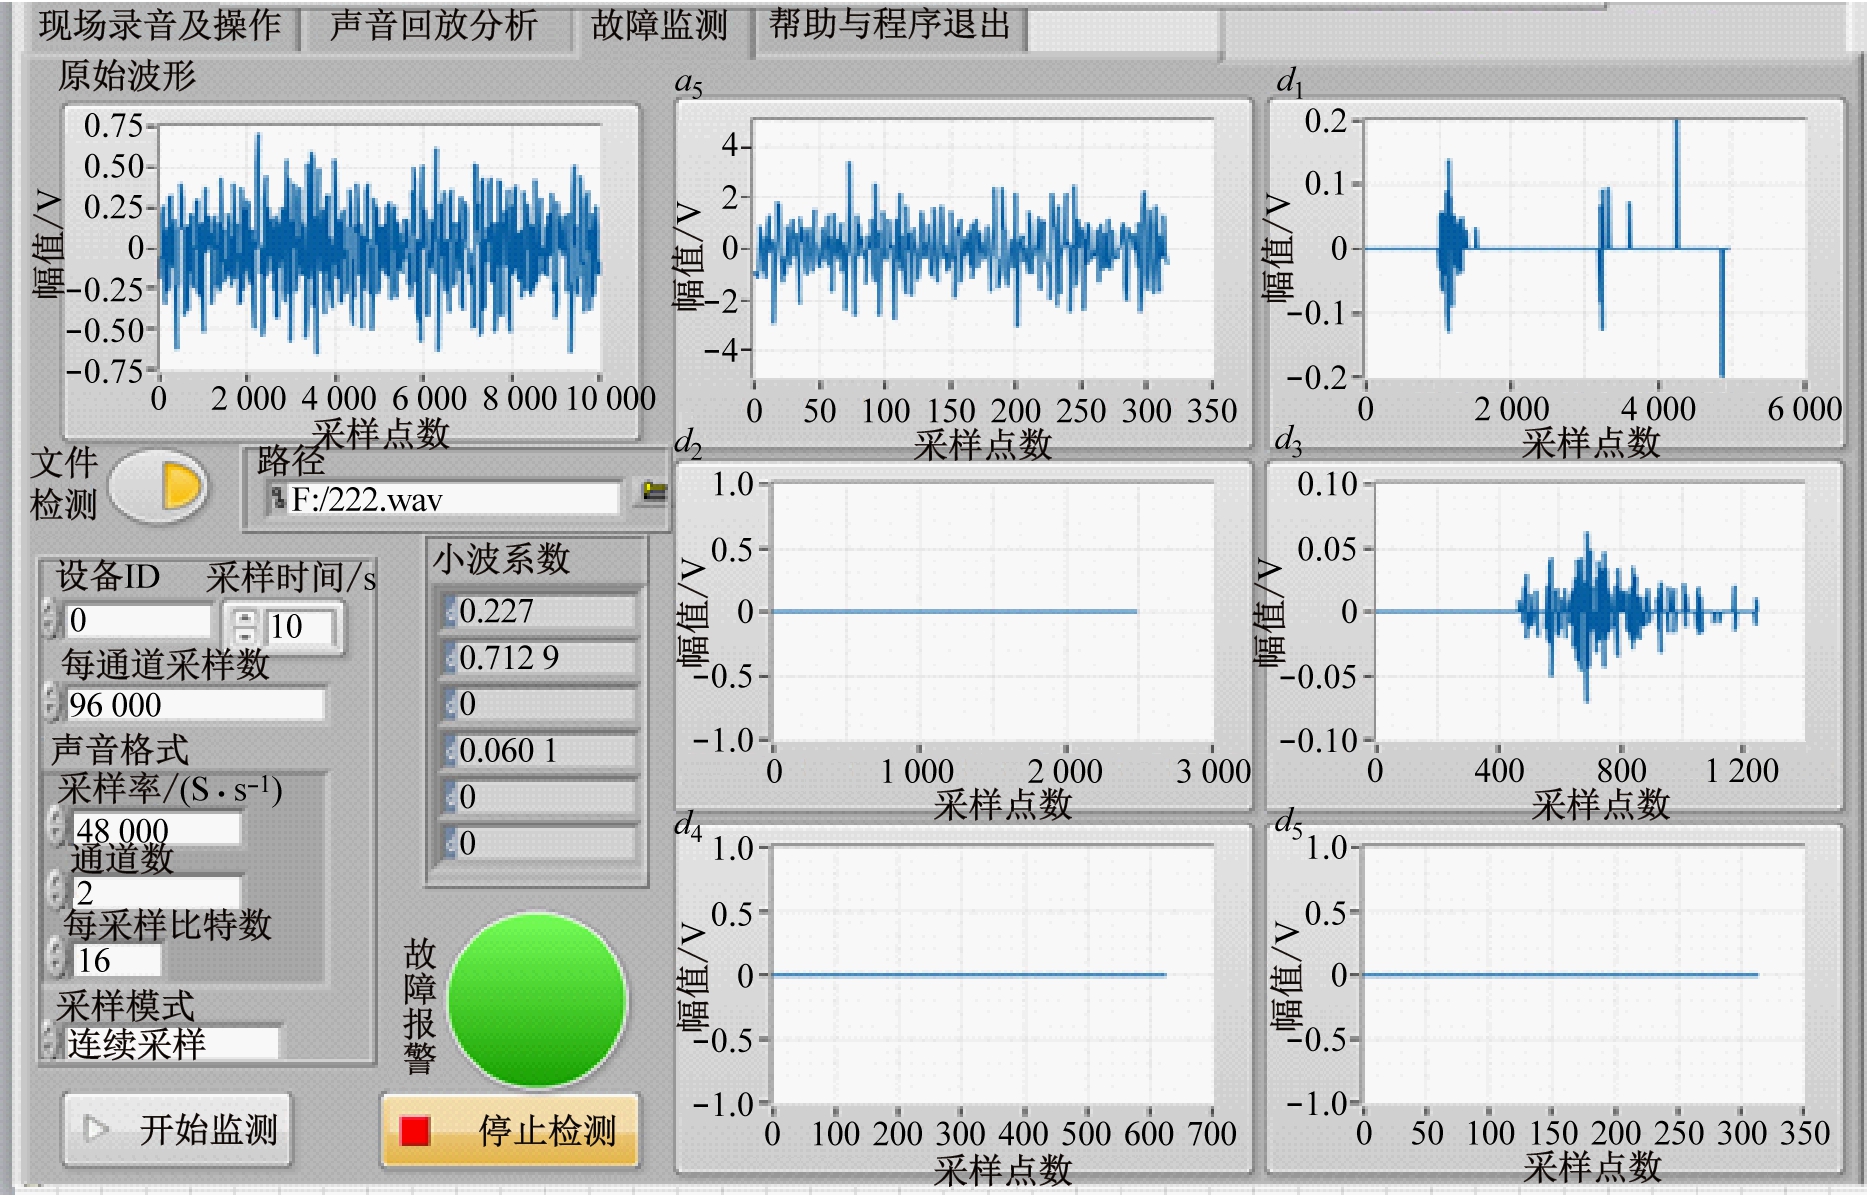Click the 每通道采样数 stepper arrows

coord(51,703)
